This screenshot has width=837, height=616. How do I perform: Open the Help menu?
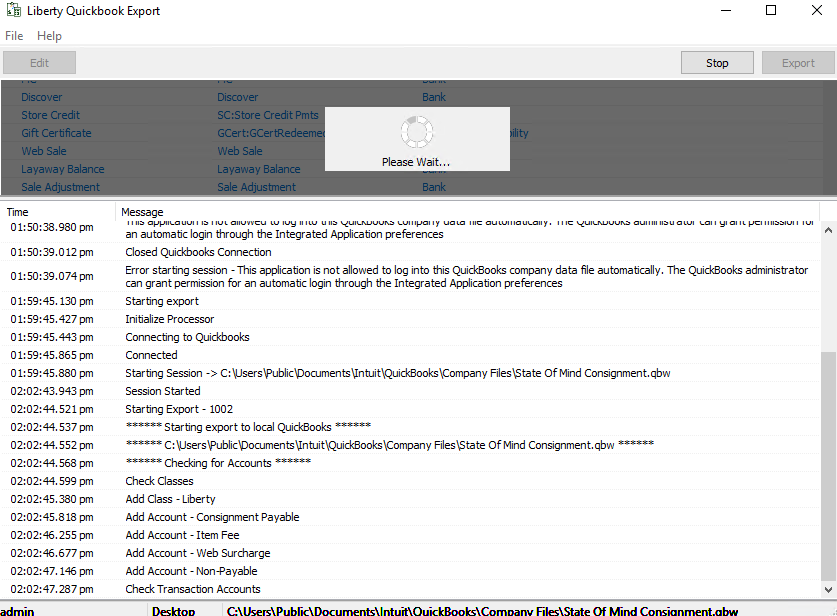49,36
